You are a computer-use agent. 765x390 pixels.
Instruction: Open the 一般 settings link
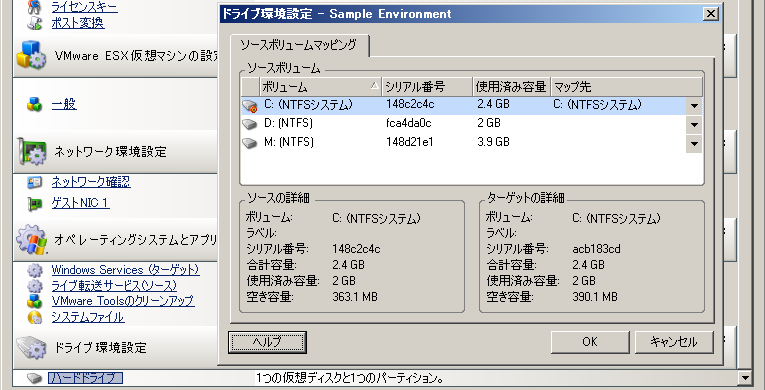(x=64, y=104)
